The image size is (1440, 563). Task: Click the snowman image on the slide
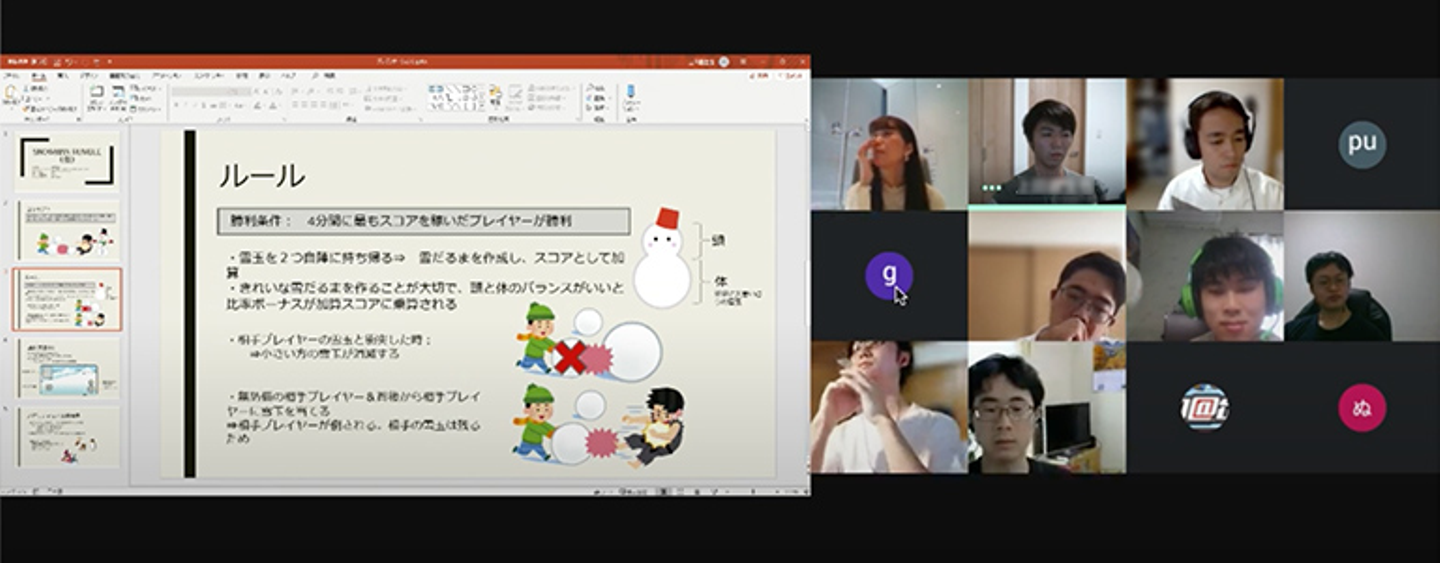click(663, 258)
